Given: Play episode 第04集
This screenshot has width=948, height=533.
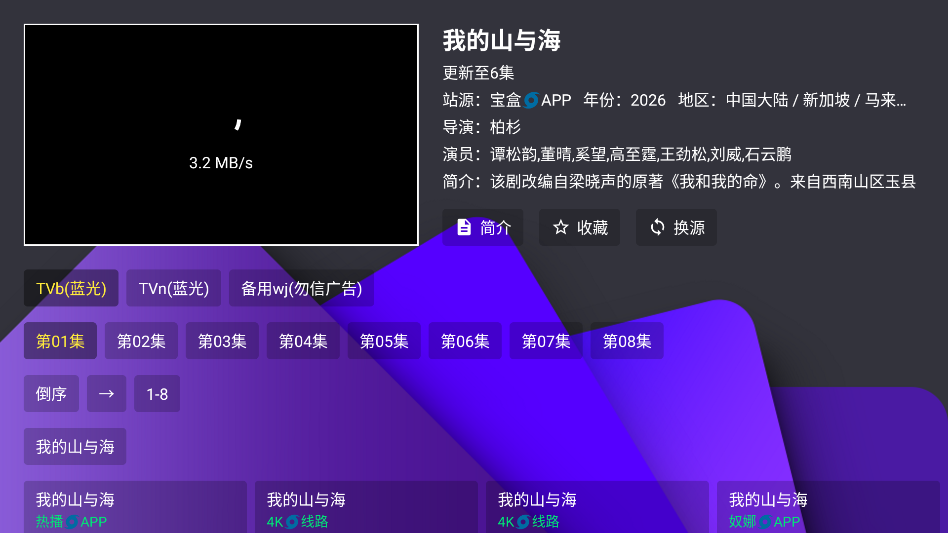Looking at the screenshot, I should [304, 341].
